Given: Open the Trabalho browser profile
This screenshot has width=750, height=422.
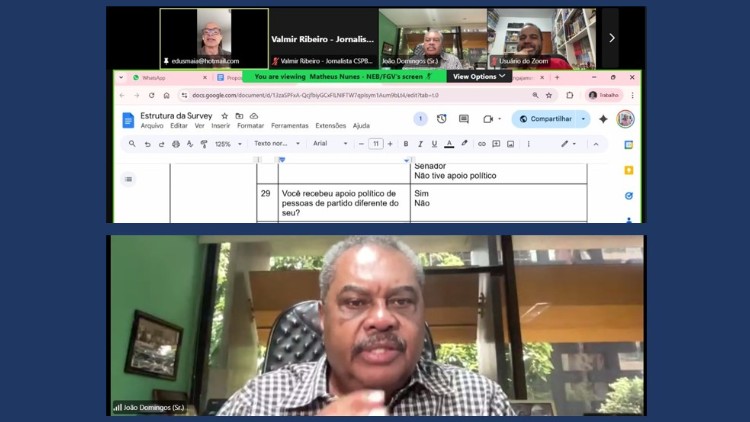Looking at the screenshot, I should (x=604, y=95).
